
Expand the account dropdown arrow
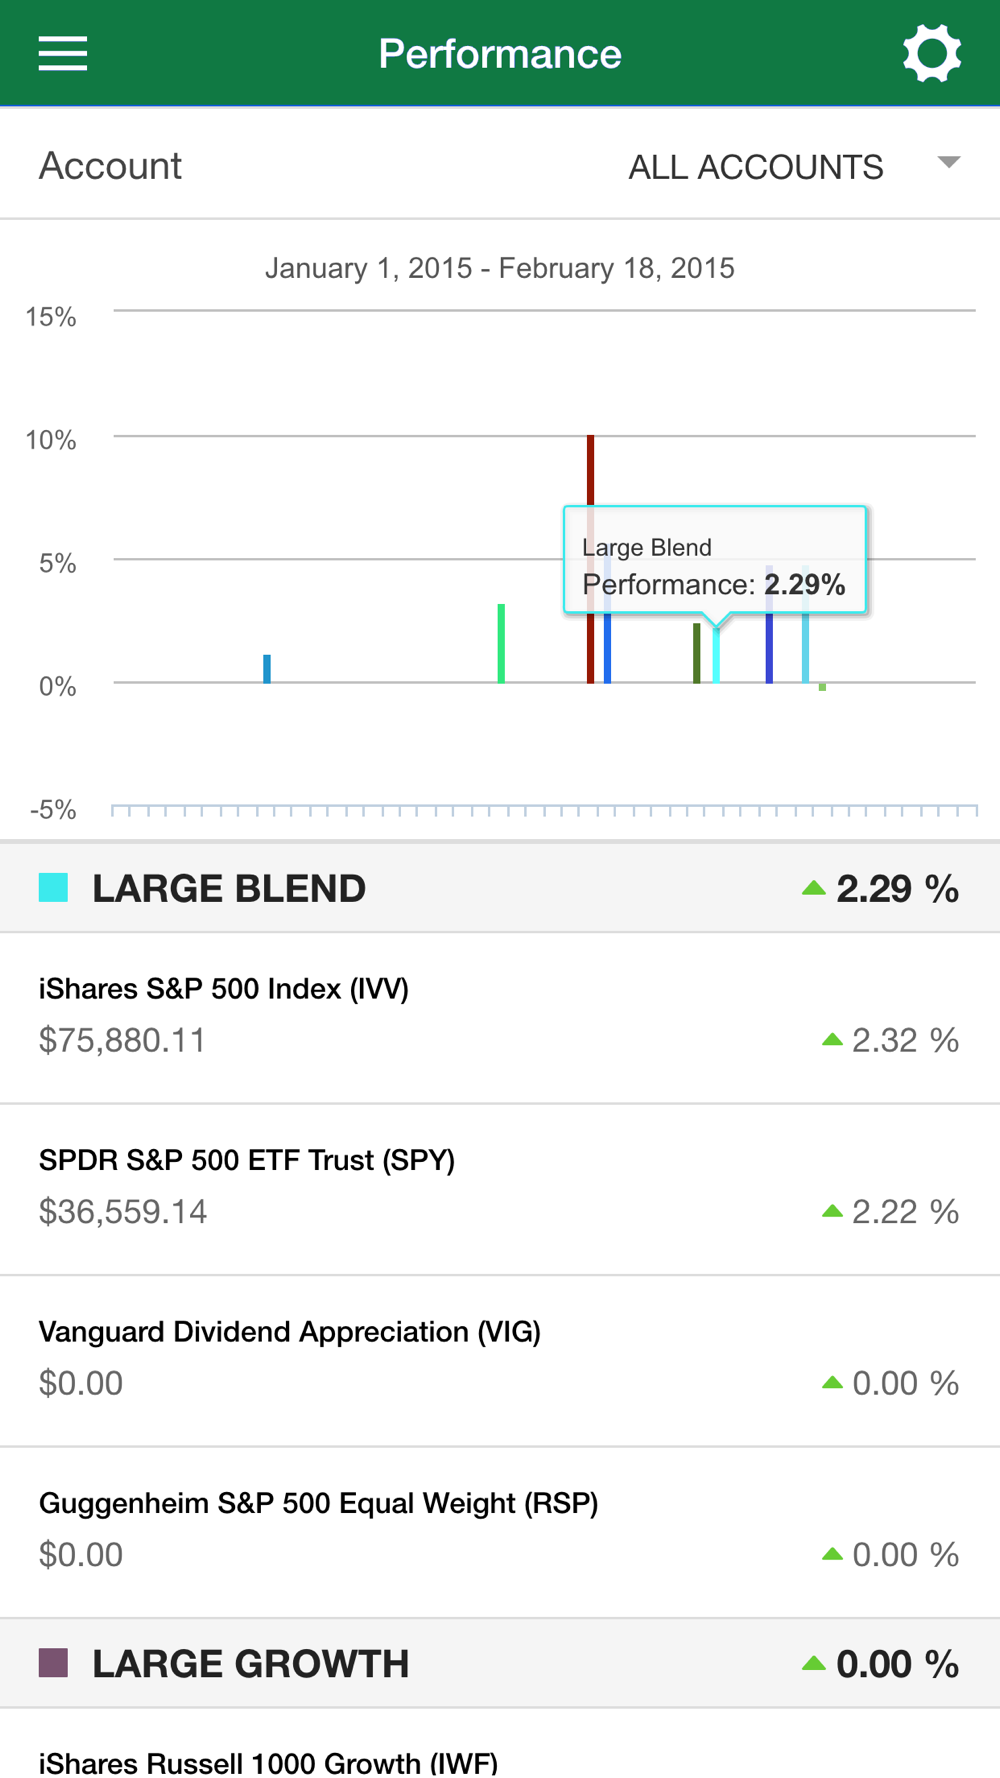948,163
